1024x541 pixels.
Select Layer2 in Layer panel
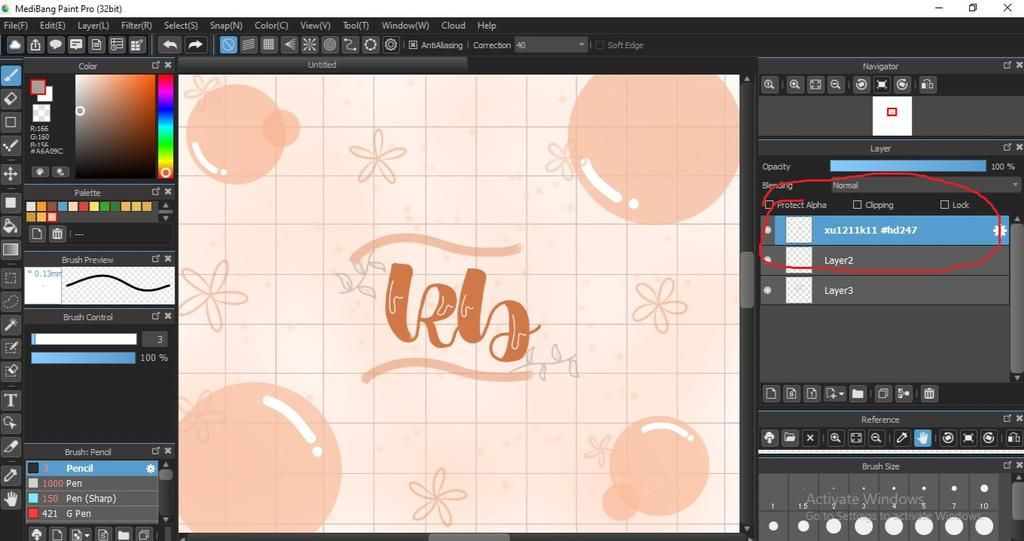tap(885, 260)
